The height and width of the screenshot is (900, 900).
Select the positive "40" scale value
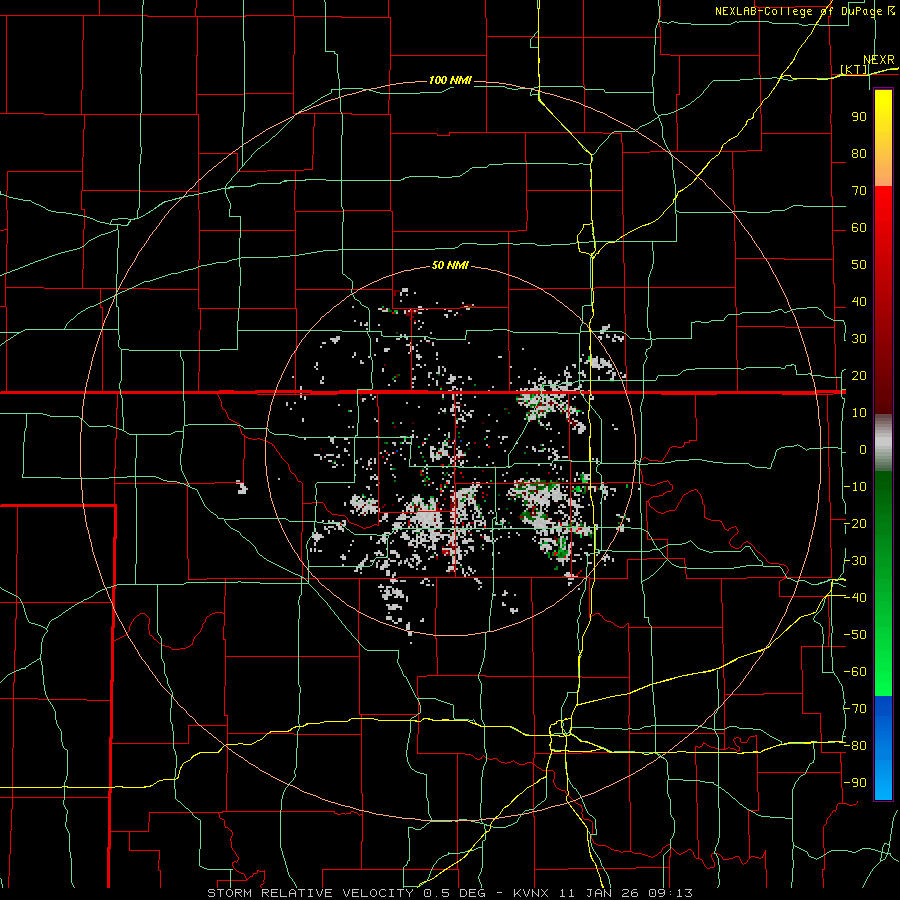[x=859, y=301]
